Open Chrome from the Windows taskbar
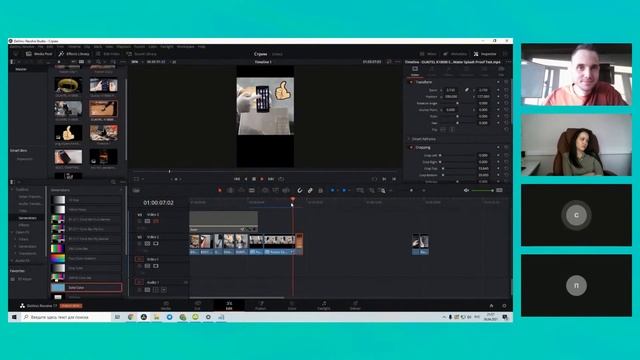640x360 pixels. [131, 317]
